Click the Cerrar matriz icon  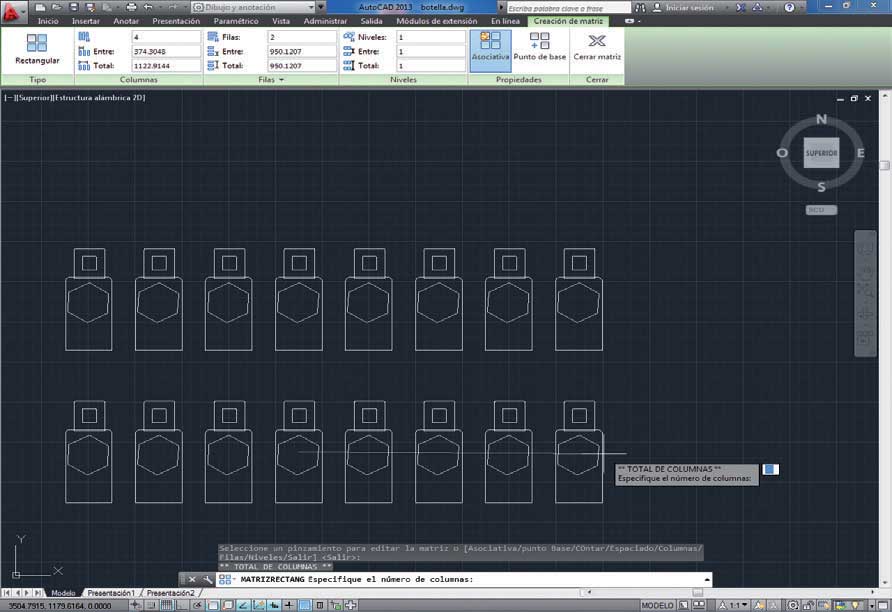coord(597,42)
